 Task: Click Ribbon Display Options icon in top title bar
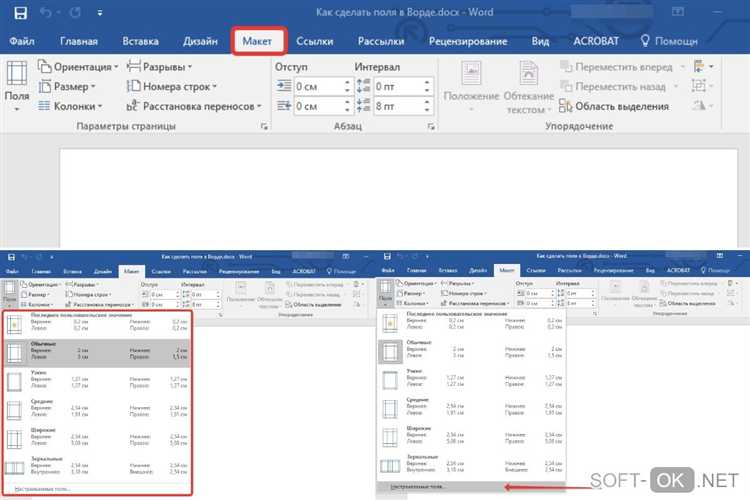tap(678, 11)
